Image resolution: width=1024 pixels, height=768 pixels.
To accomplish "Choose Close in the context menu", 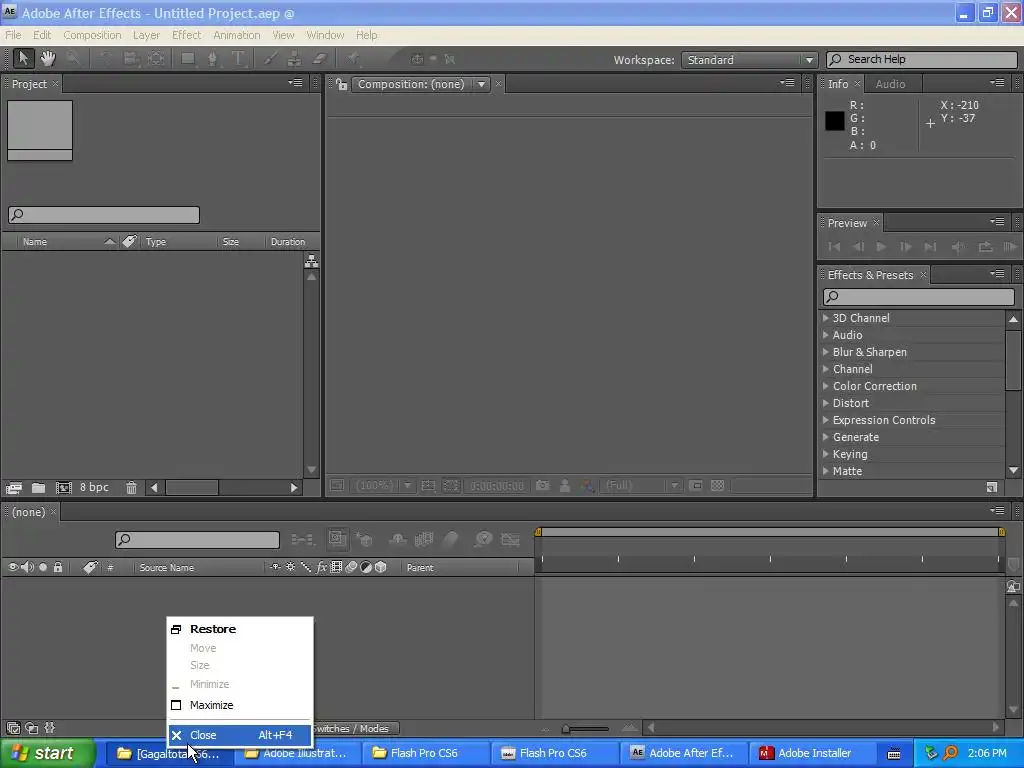I will click(240, 735).
